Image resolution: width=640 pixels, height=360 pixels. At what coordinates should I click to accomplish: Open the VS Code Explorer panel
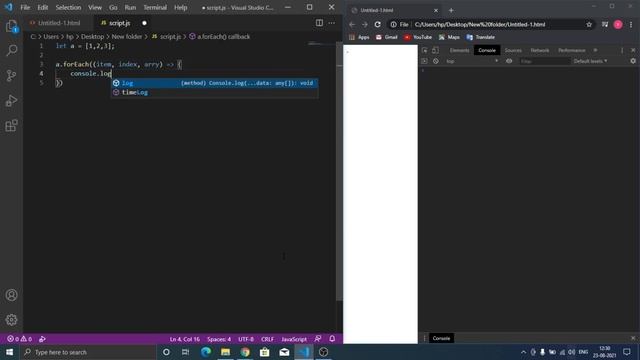click(x=11, y=27)
